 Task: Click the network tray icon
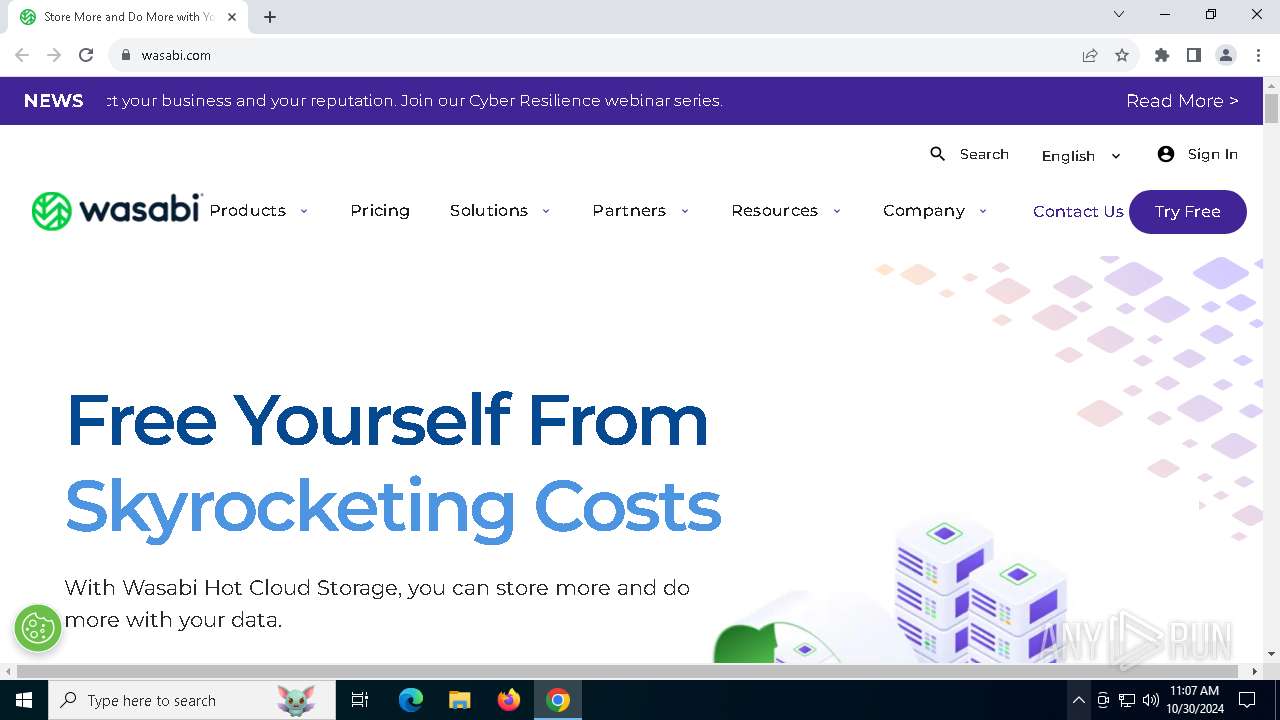[x=1127, y=700]
